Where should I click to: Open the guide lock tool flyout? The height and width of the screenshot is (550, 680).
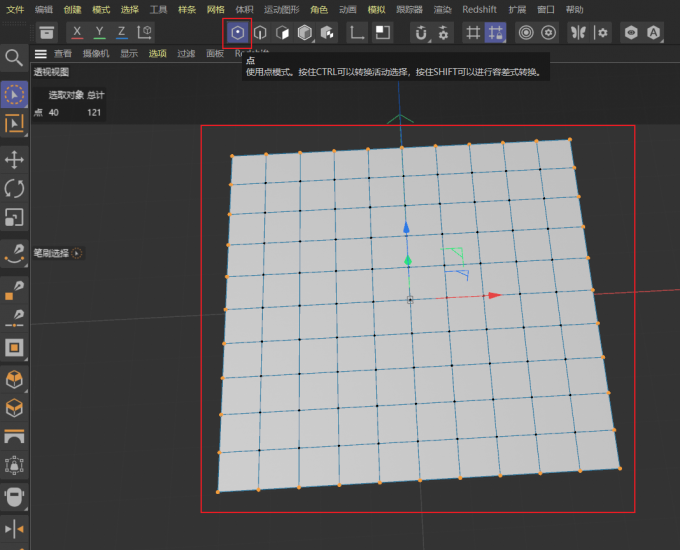(x=14, y=466)
